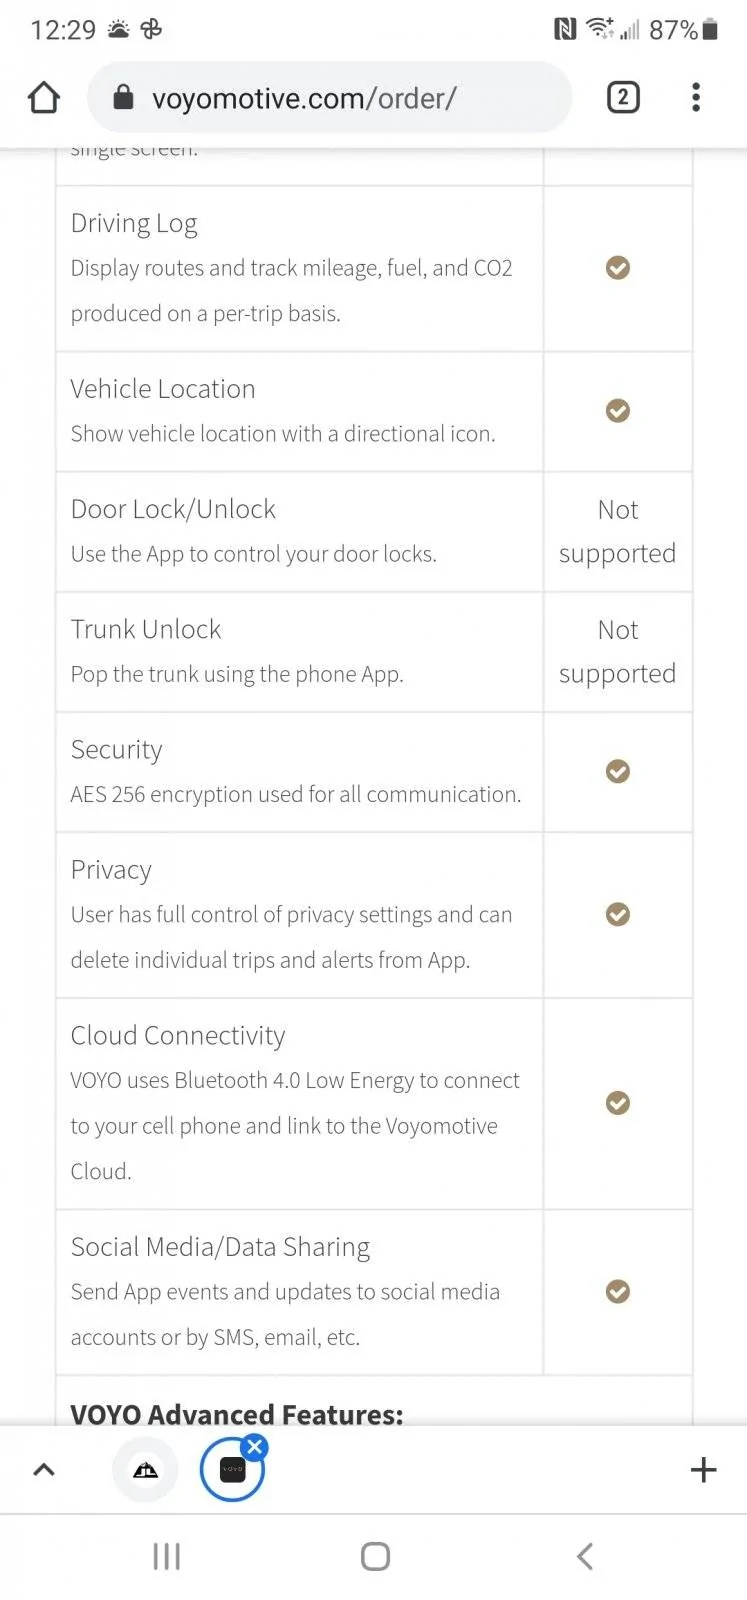Open Chrome's three-dot overflow menu
The width and height of the screenshot is (747, 1600).
pyautogui.click(x=696, y=97)
